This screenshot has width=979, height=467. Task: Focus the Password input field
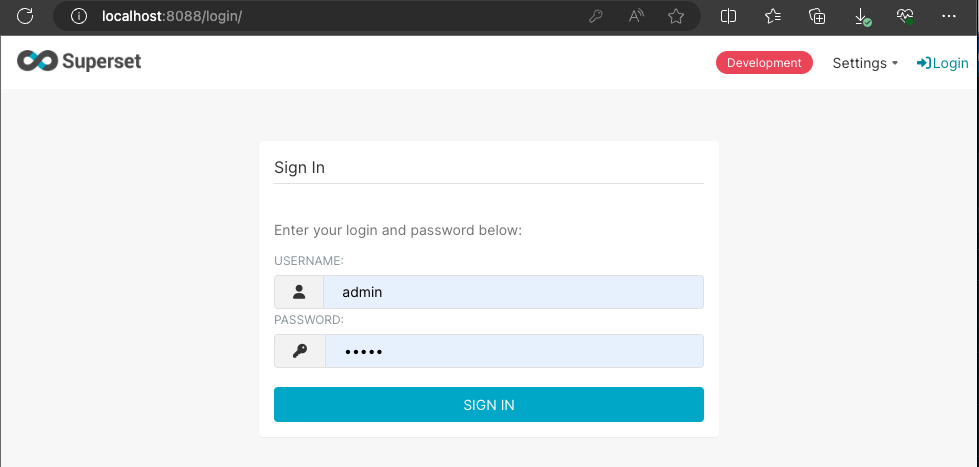click(x=513, y=351)
